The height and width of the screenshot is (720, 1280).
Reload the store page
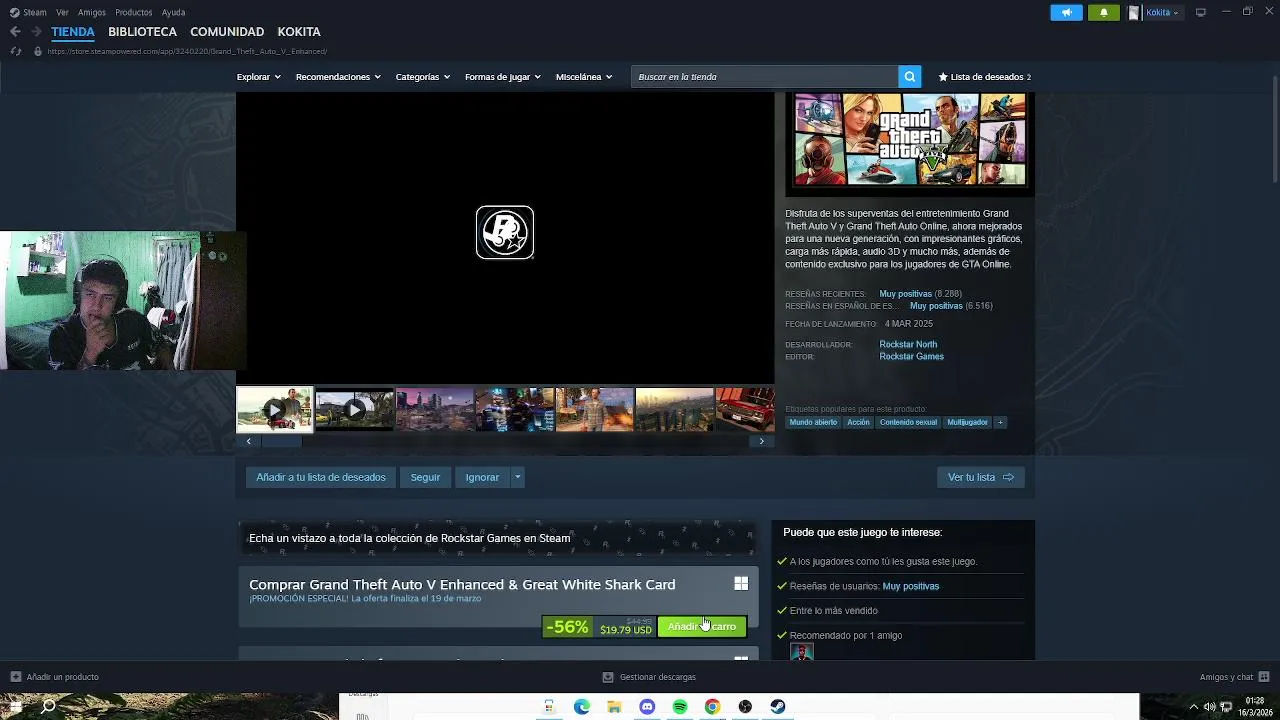click(x=15, y=51)
